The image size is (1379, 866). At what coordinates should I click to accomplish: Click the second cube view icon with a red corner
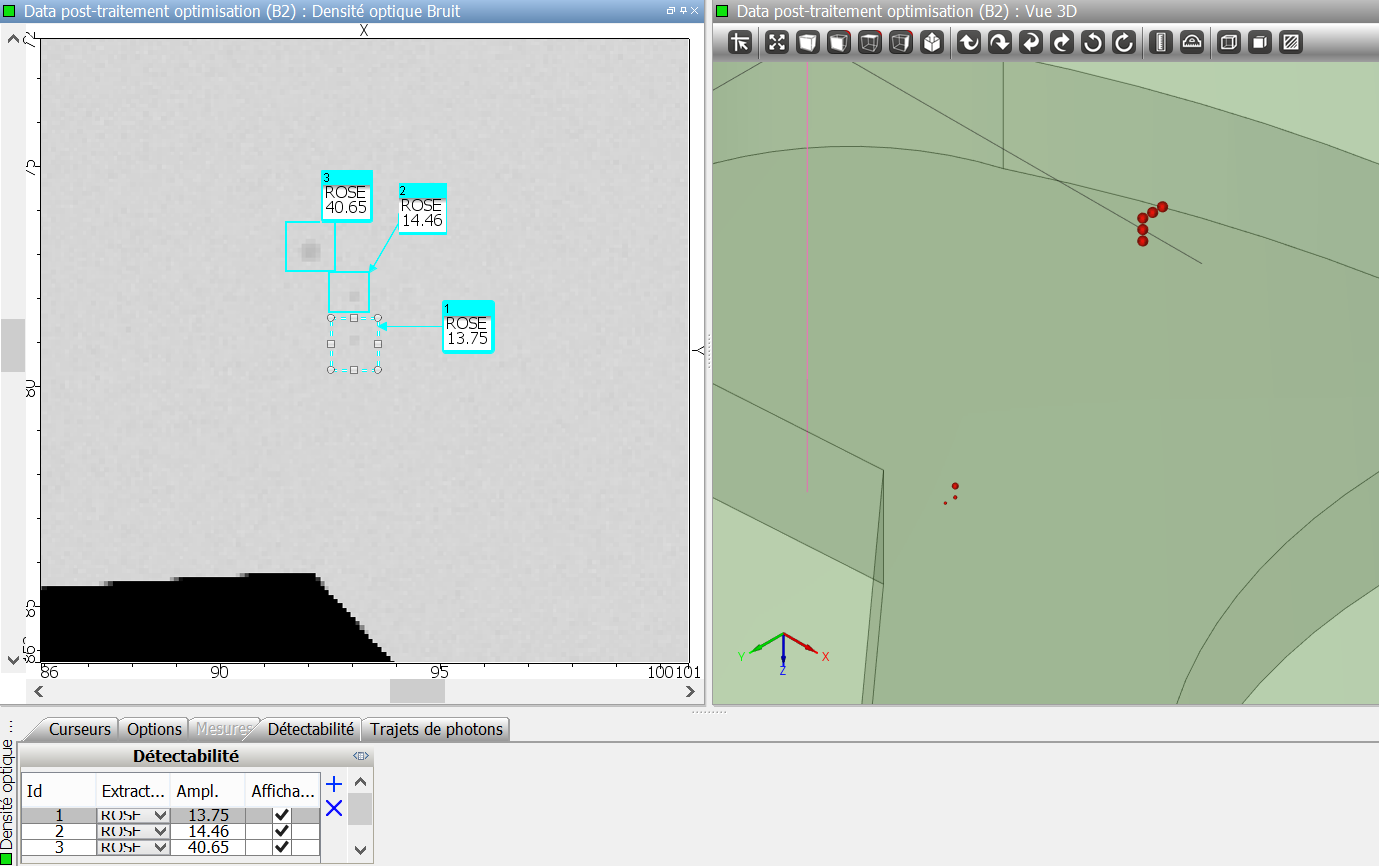(839, 43)
